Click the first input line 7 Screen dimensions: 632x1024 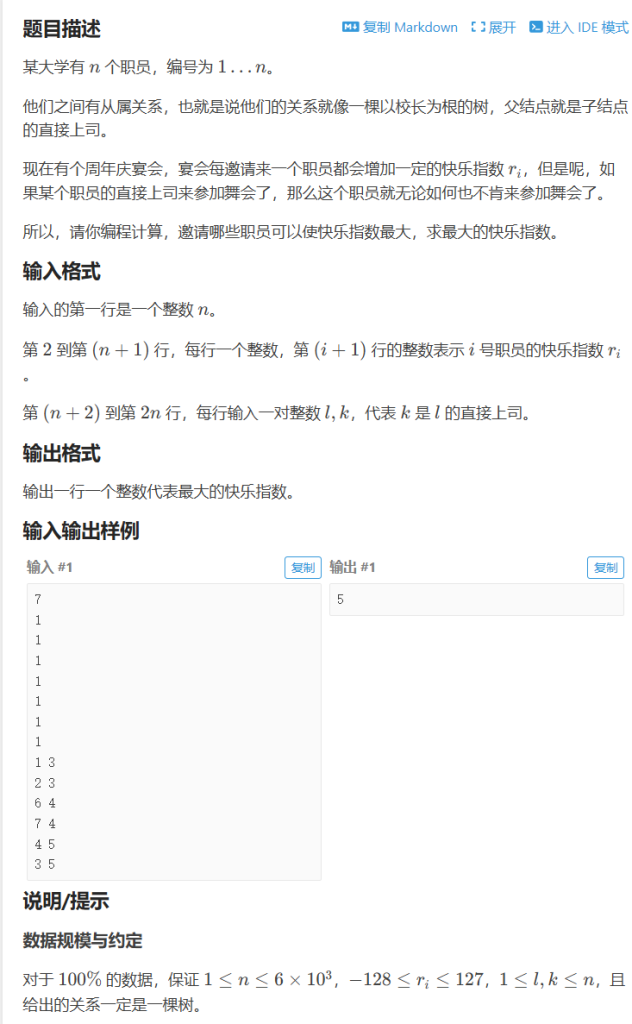(38, 599)
